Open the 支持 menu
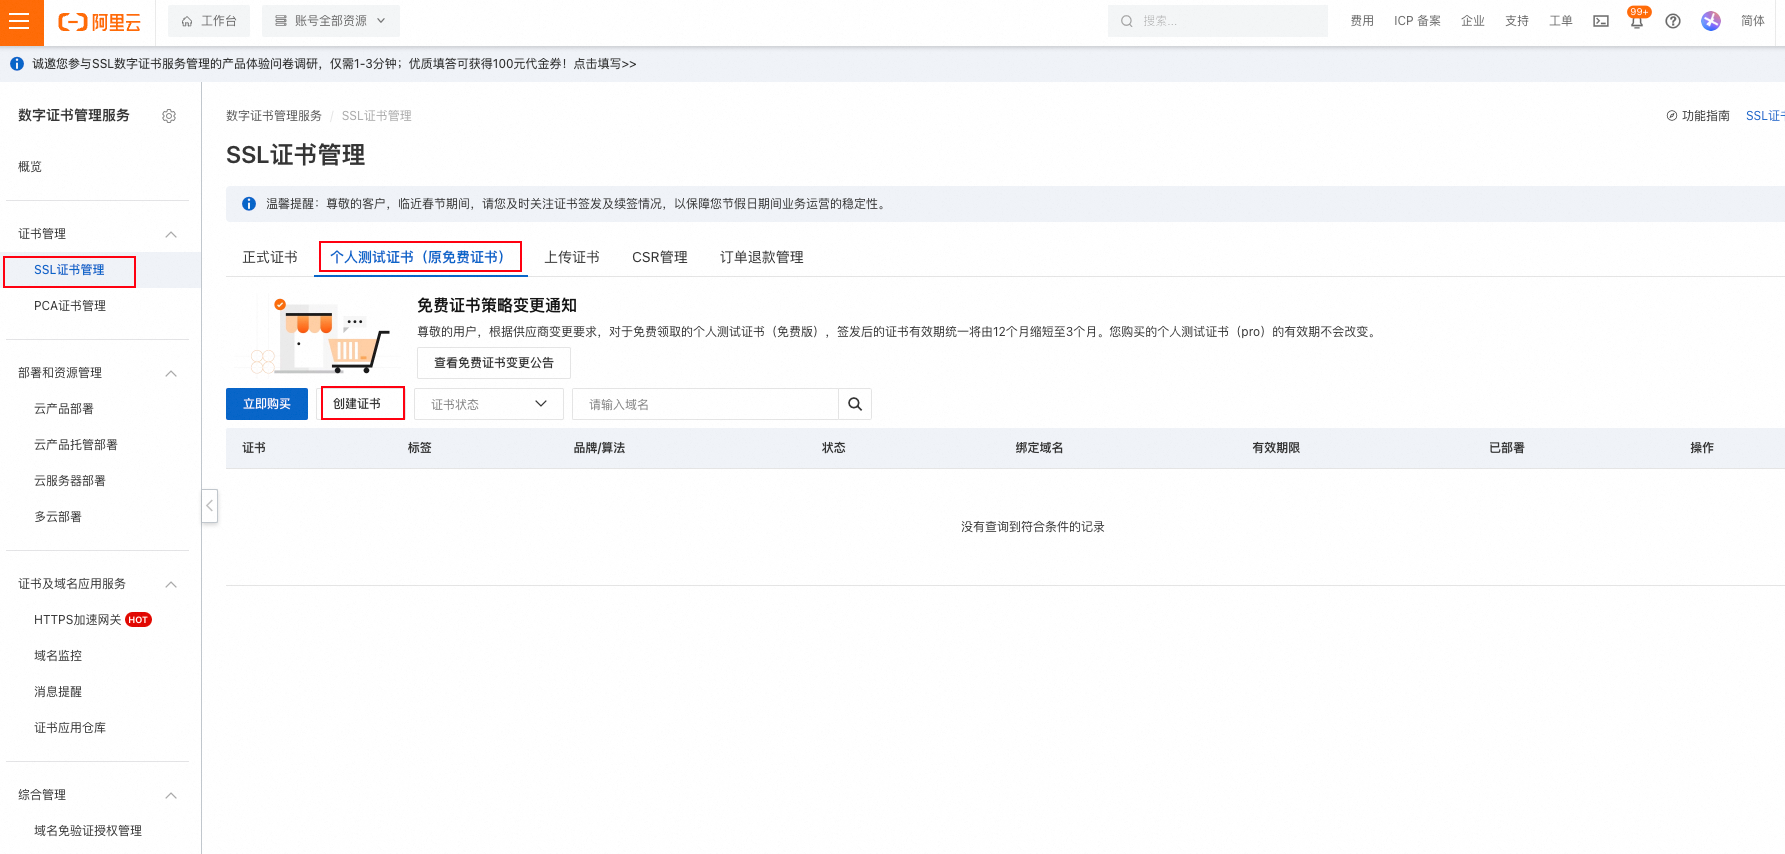 coord(1516,21)
